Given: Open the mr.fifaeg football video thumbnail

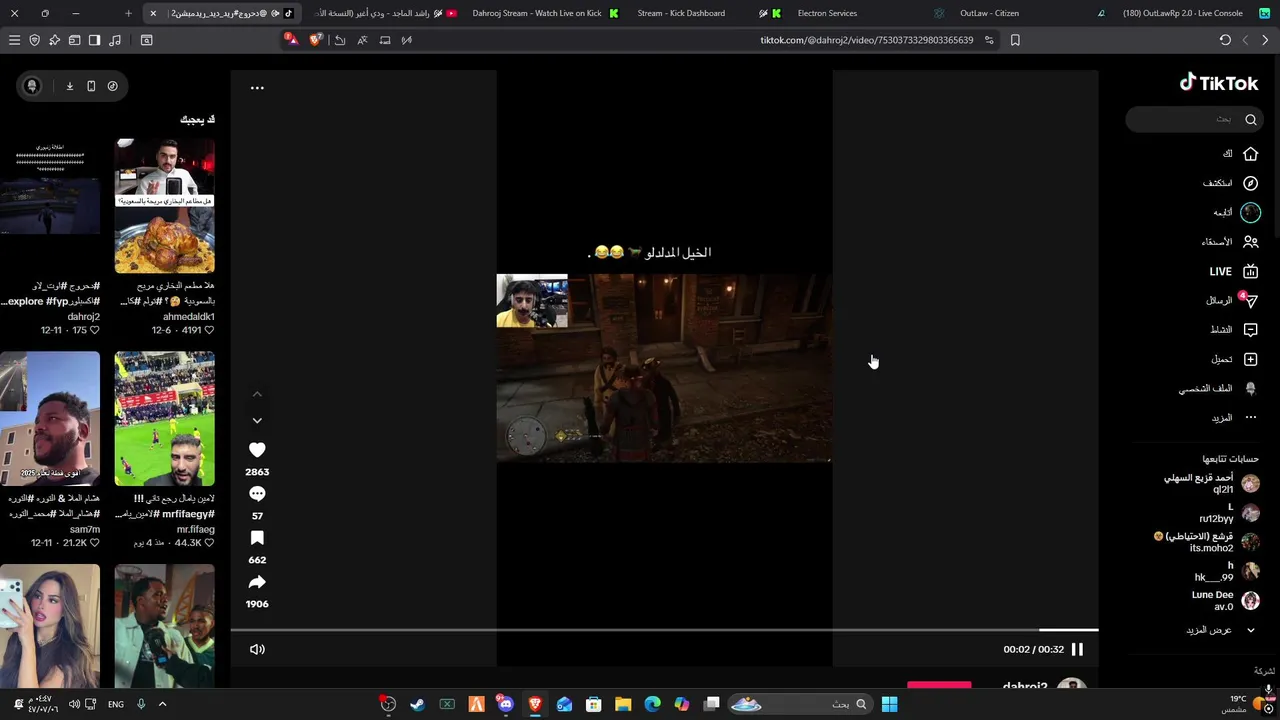Looking at the screenshot, I should coord(164,418).
